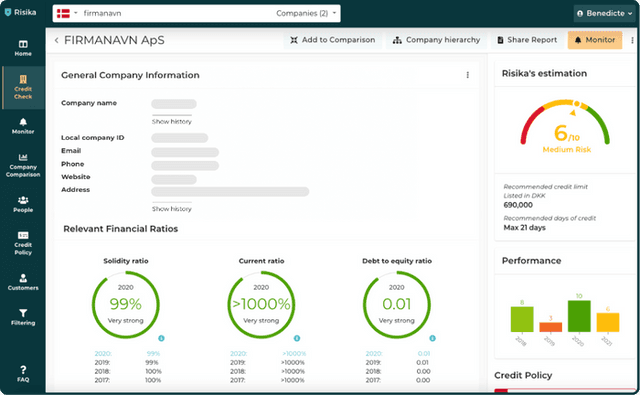Click the firmanavn search field

[176, 13]
